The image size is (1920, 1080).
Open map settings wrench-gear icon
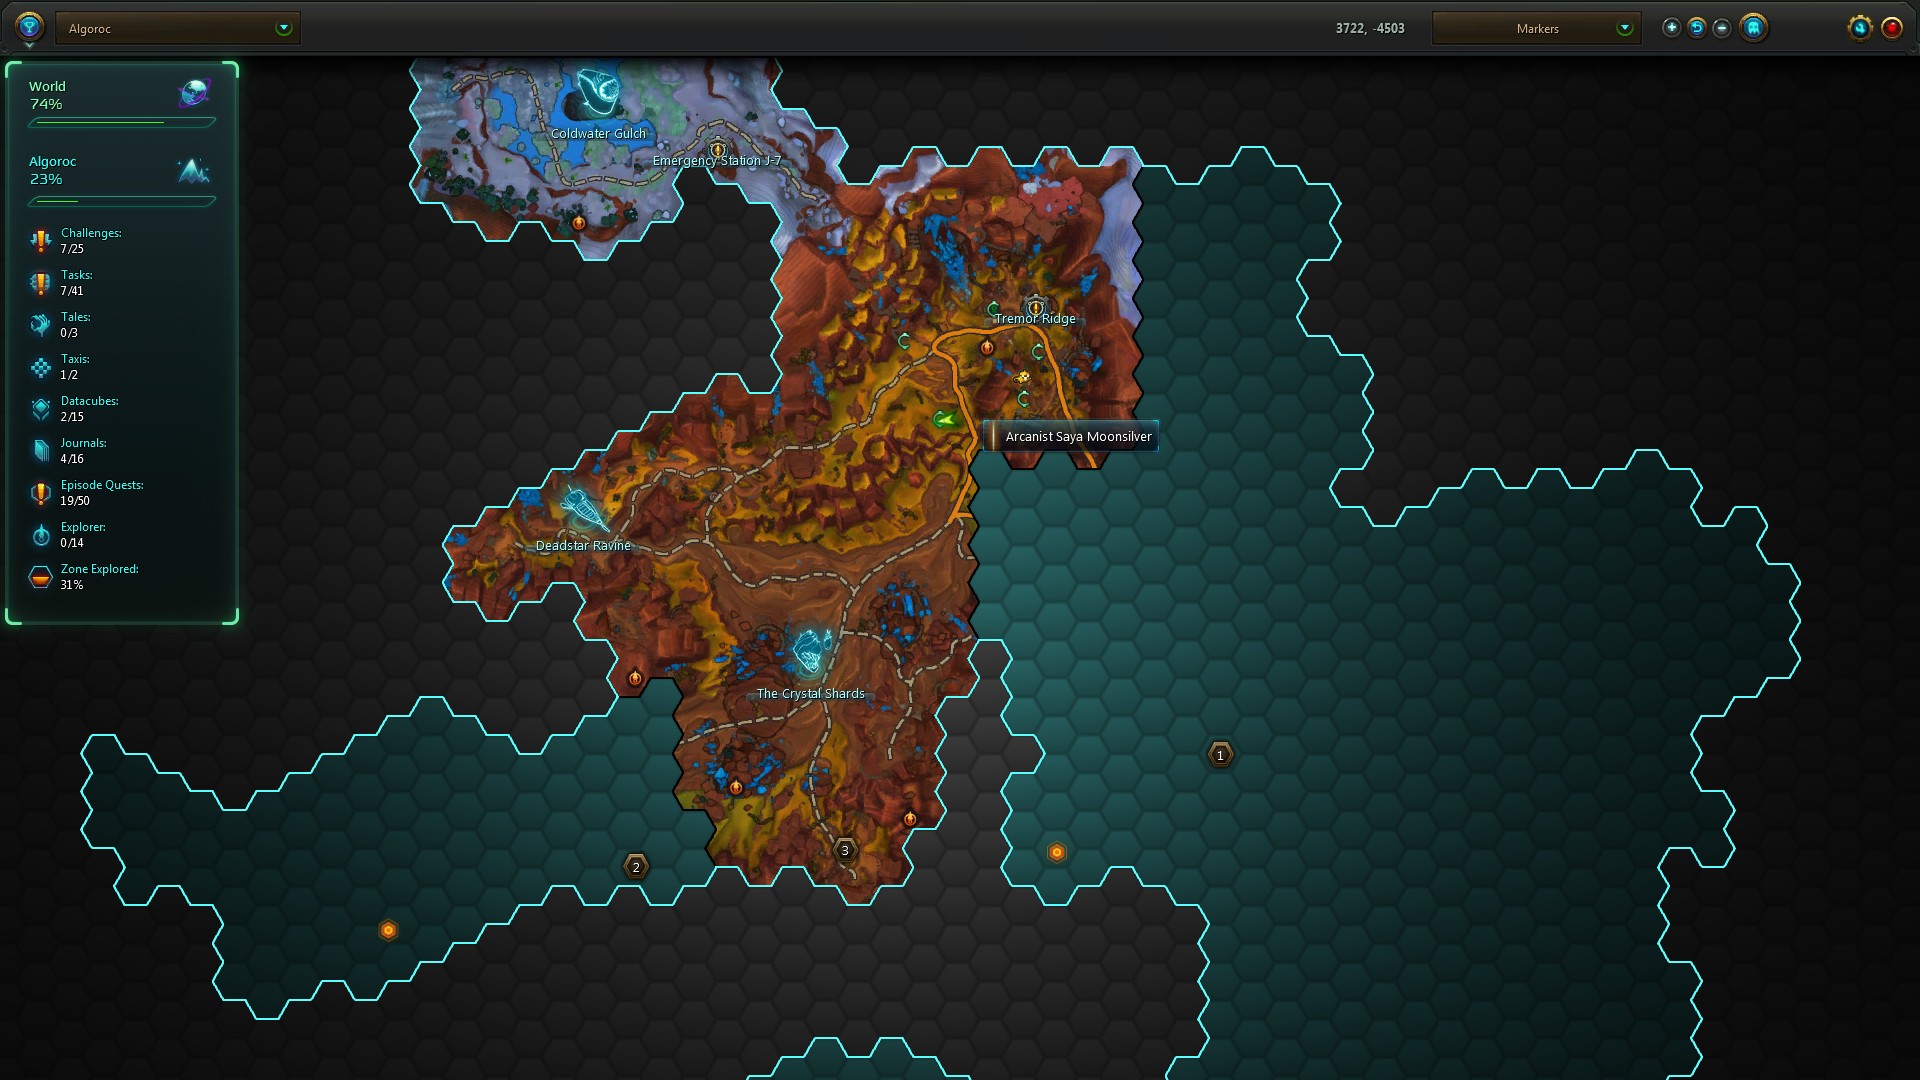pos(1859,28)
